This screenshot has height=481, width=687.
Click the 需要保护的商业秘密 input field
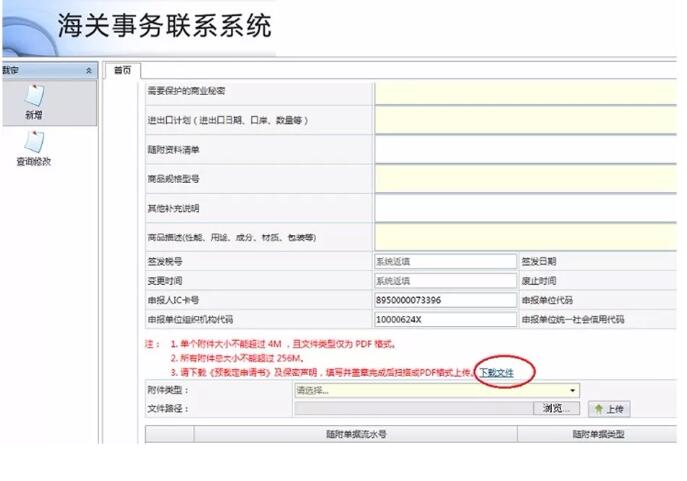[x=526, y=92]
